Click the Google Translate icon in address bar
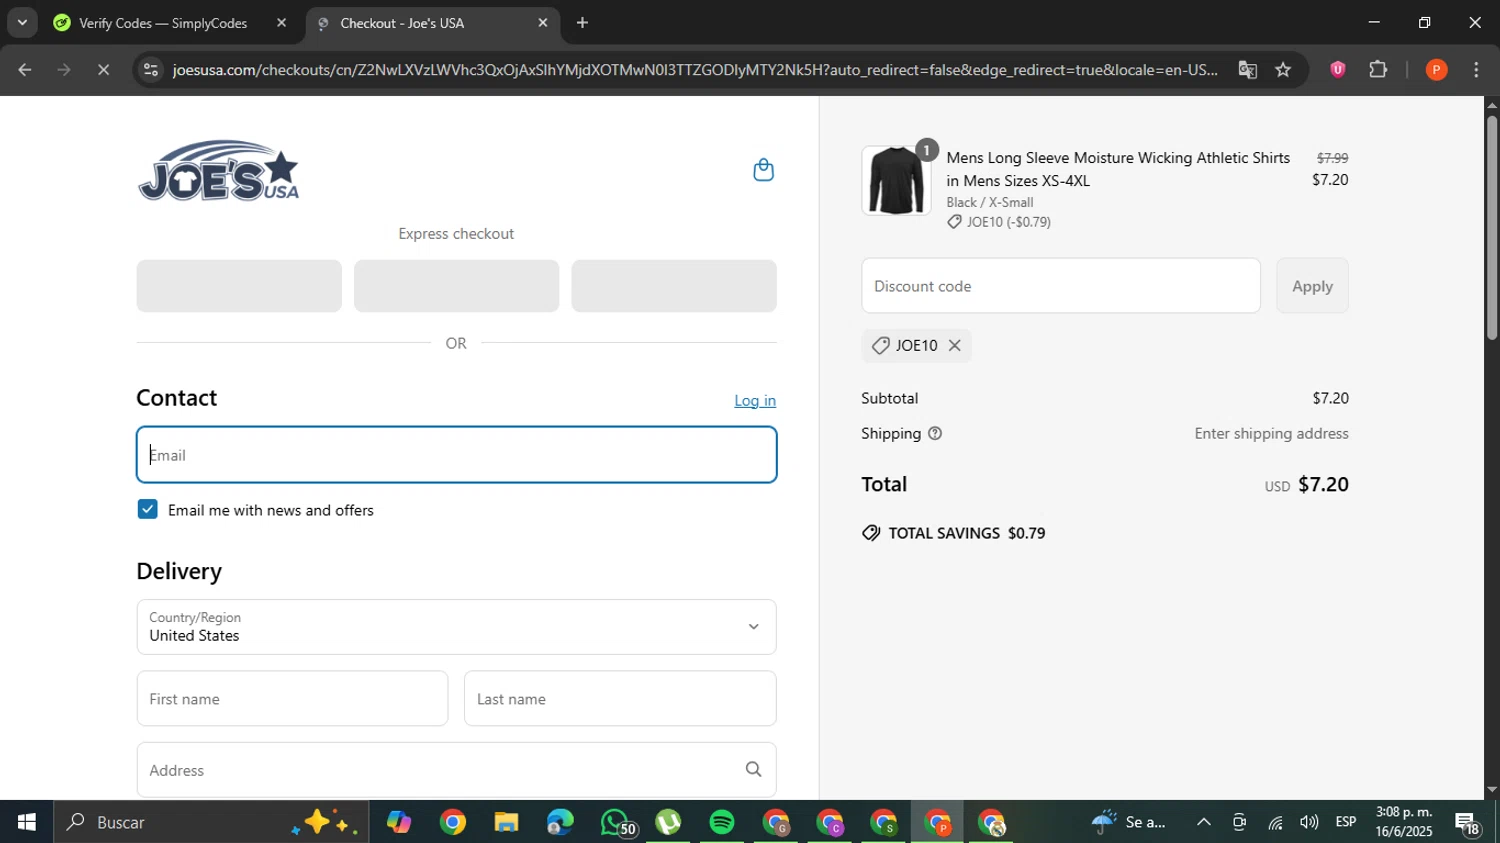This screenshot has height=843, width=1500. coord(1247,70)
